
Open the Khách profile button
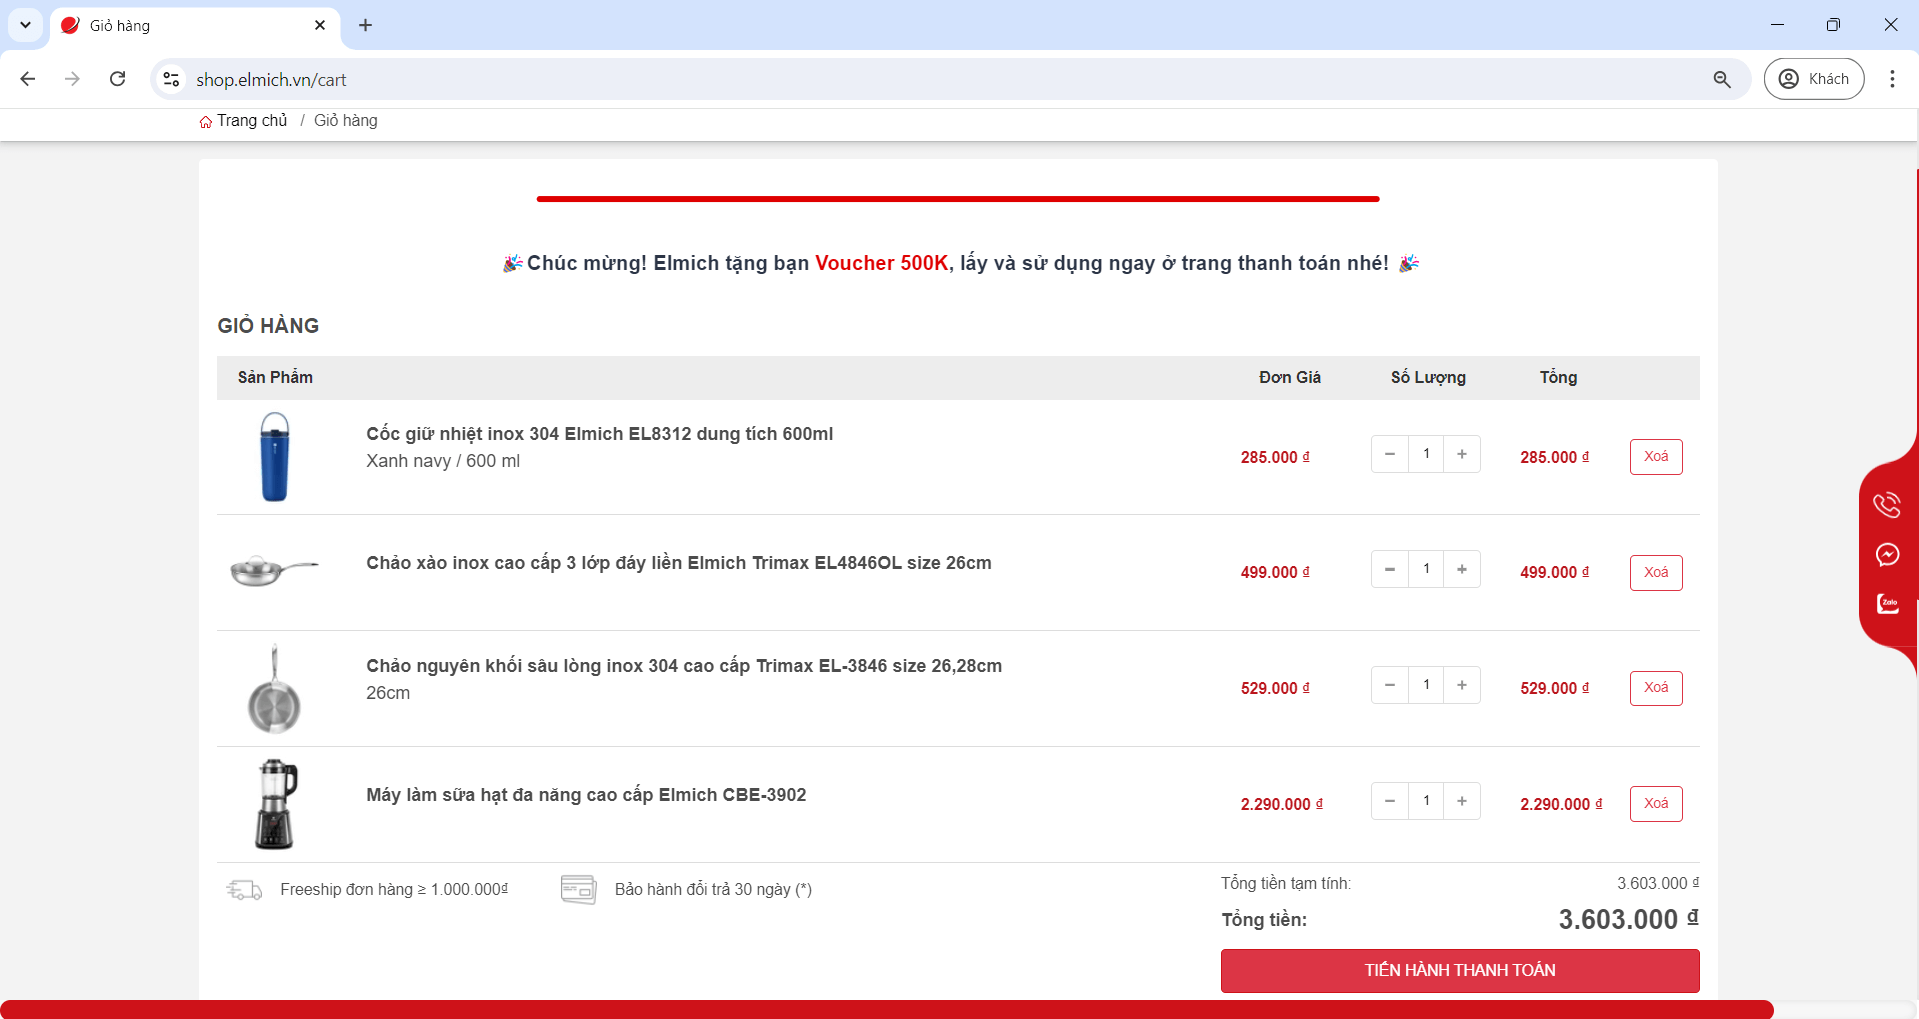[1814, 79]
